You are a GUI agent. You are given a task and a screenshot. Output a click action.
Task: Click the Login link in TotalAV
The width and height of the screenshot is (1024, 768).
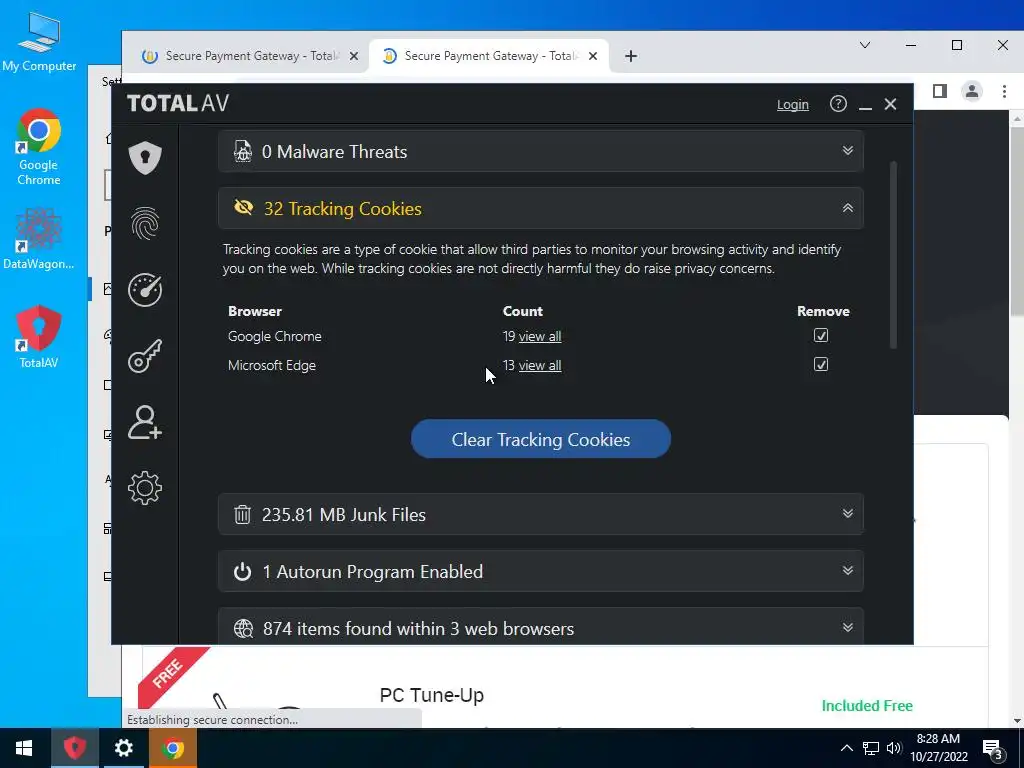click(793, 104)
